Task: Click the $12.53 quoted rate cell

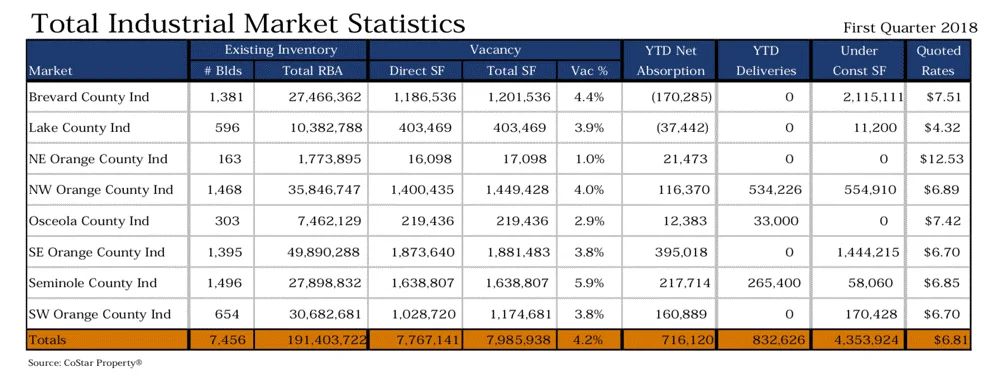Action: point(942,159)
